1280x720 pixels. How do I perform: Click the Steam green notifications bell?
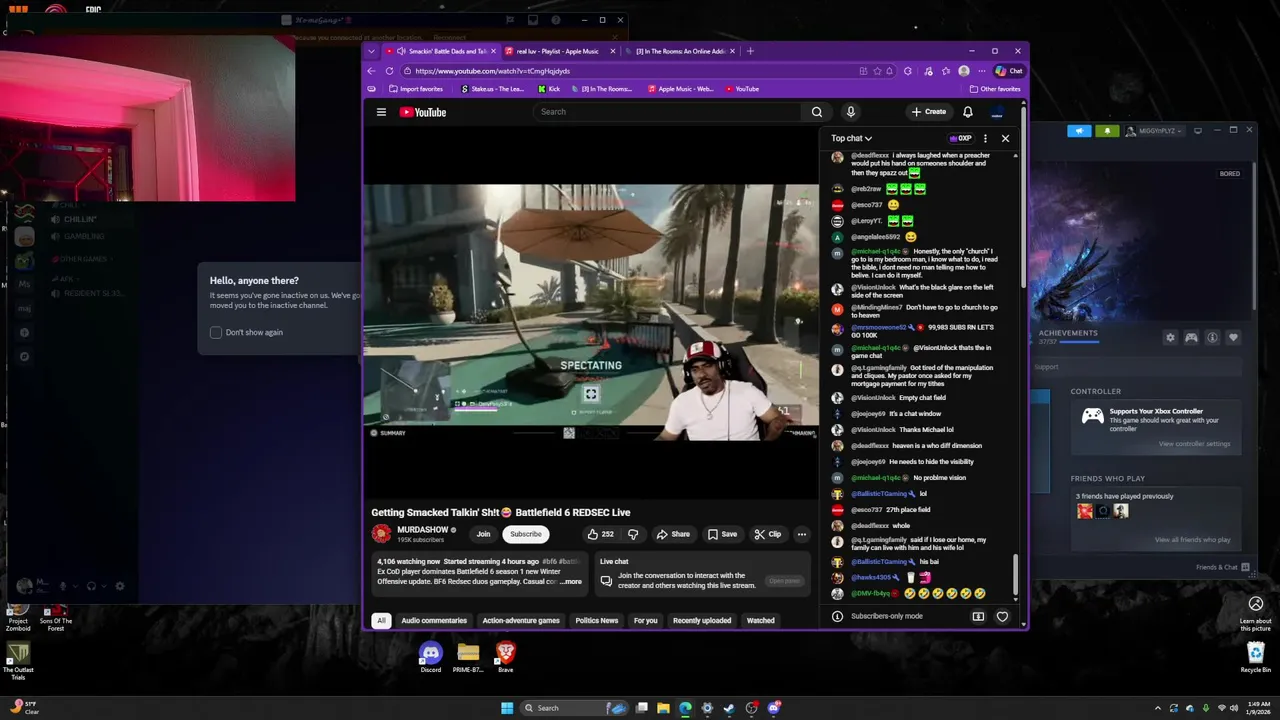pos(1106,131)
